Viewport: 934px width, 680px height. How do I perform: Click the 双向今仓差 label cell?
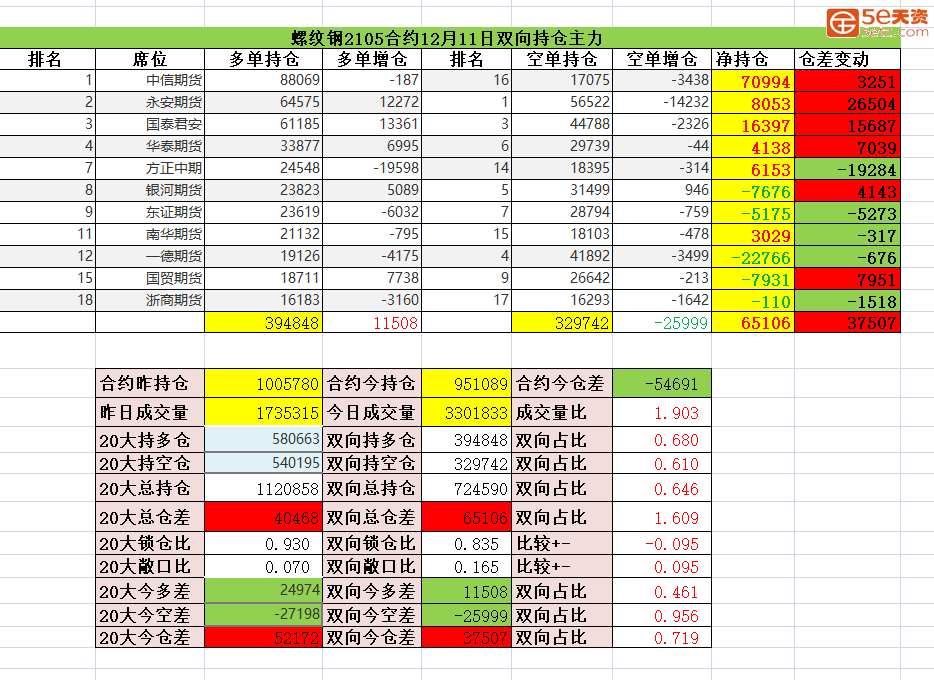pyautogui.click(x=372, y=637)
